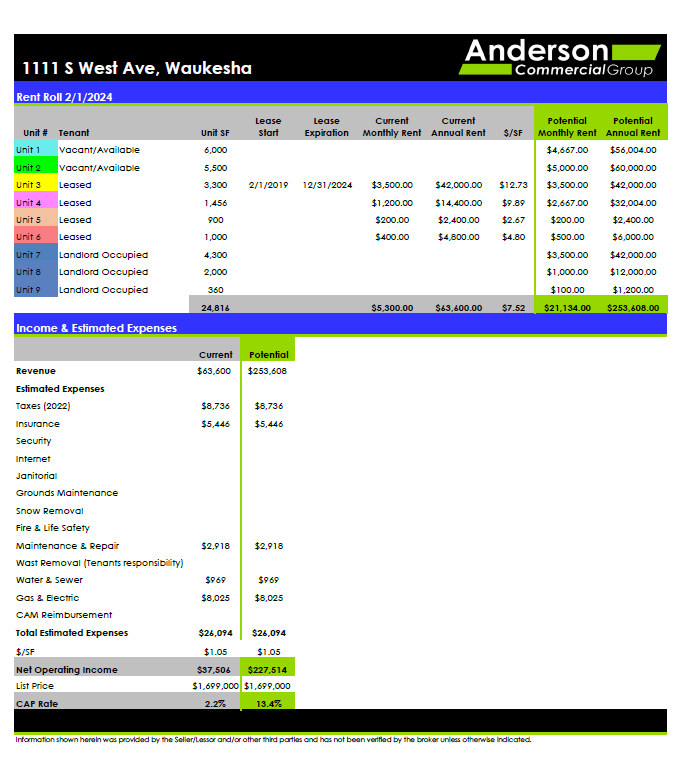Select the Potential Annual Rent column header
The width and height of the screenshot is (674, 766).
click(x=632, y=127)
